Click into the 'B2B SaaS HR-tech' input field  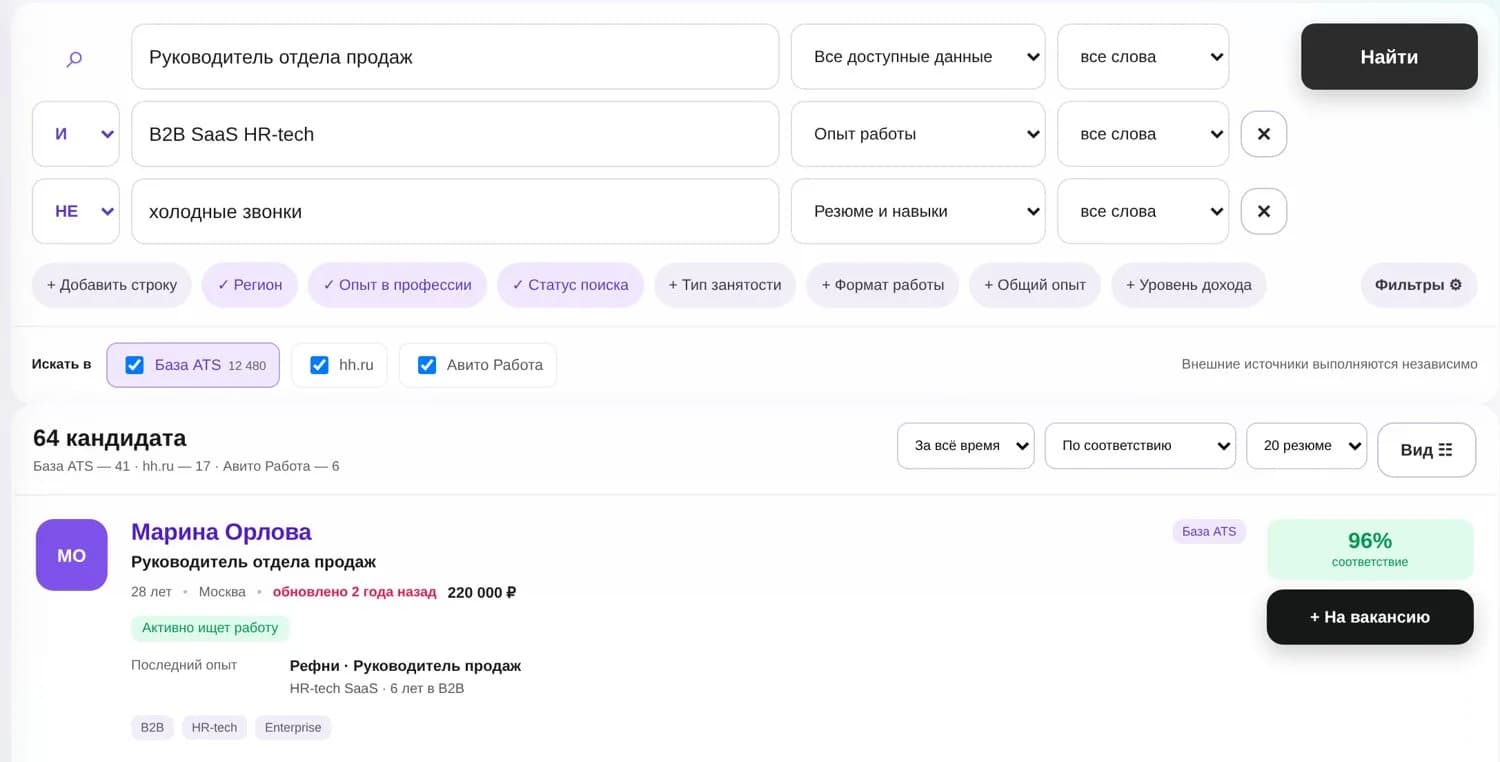click(455, 134)
